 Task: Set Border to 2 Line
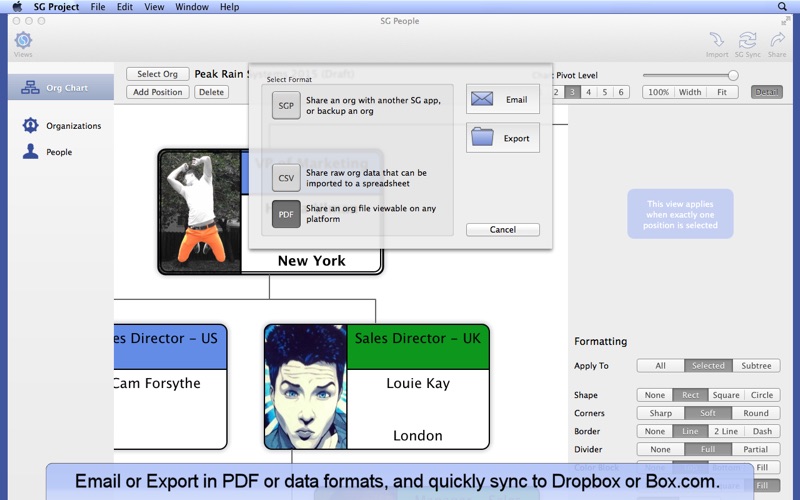[726, 431]
